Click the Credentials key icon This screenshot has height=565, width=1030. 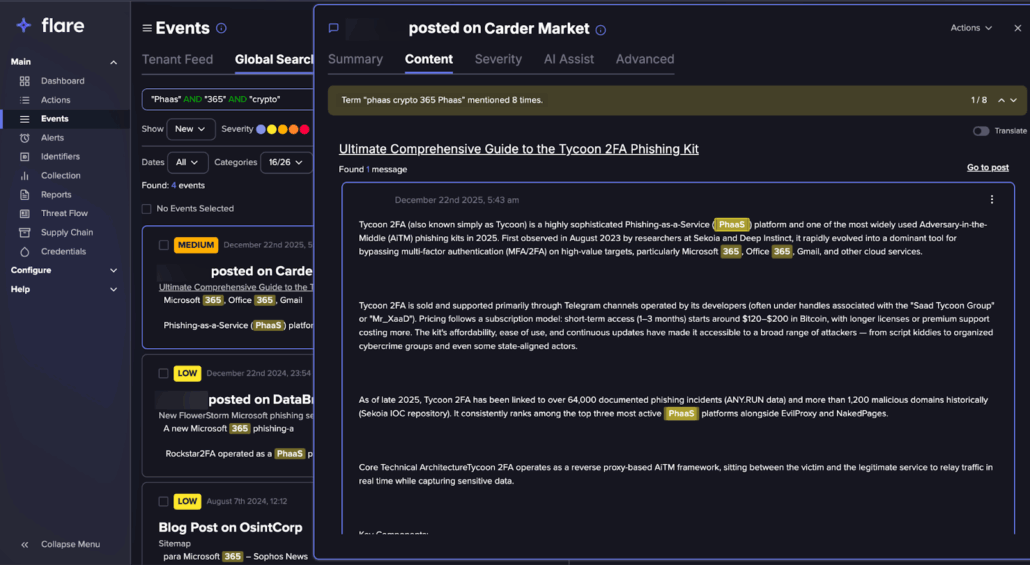tap(25, 252)
